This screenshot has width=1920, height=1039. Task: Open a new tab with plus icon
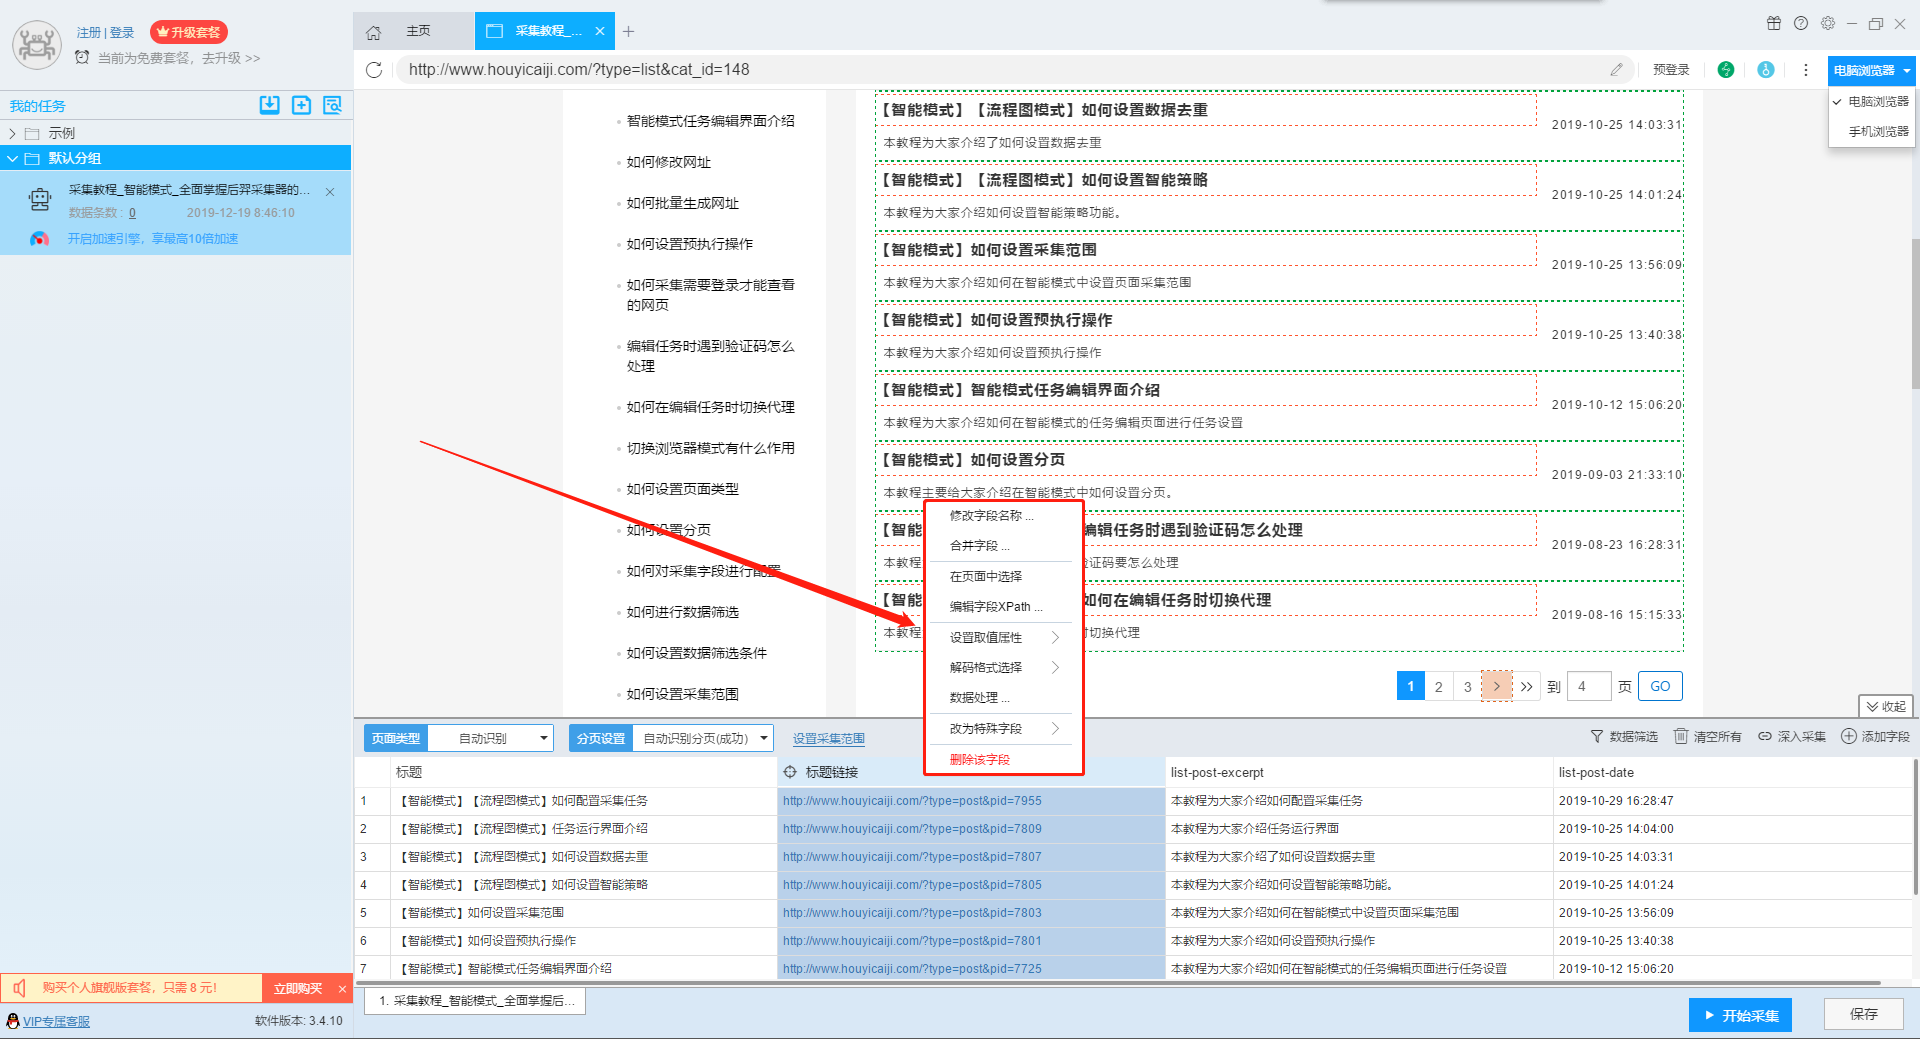(x=628, y=32)
